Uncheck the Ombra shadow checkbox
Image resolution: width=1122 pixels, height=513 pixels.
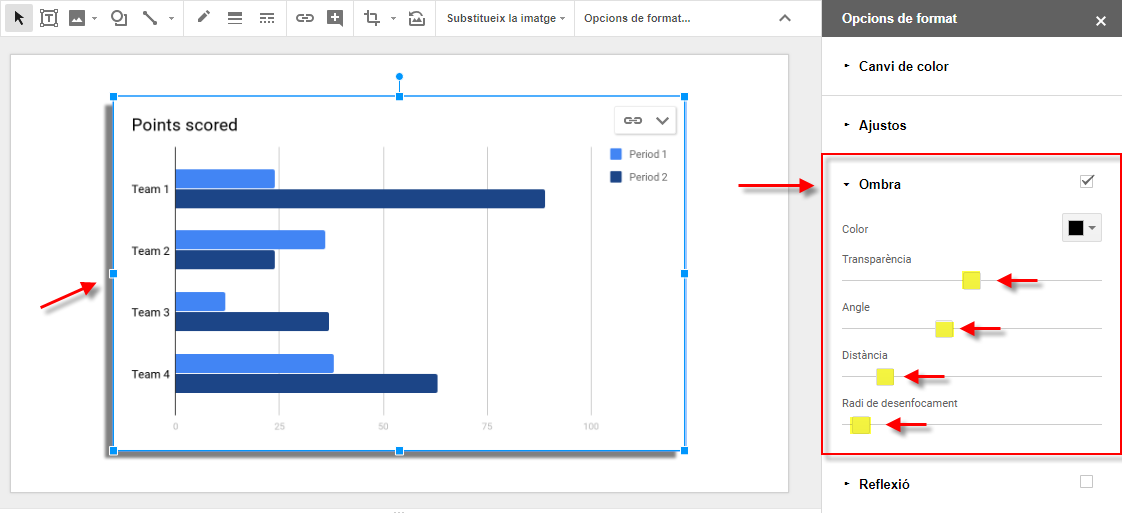(1087, 181)
